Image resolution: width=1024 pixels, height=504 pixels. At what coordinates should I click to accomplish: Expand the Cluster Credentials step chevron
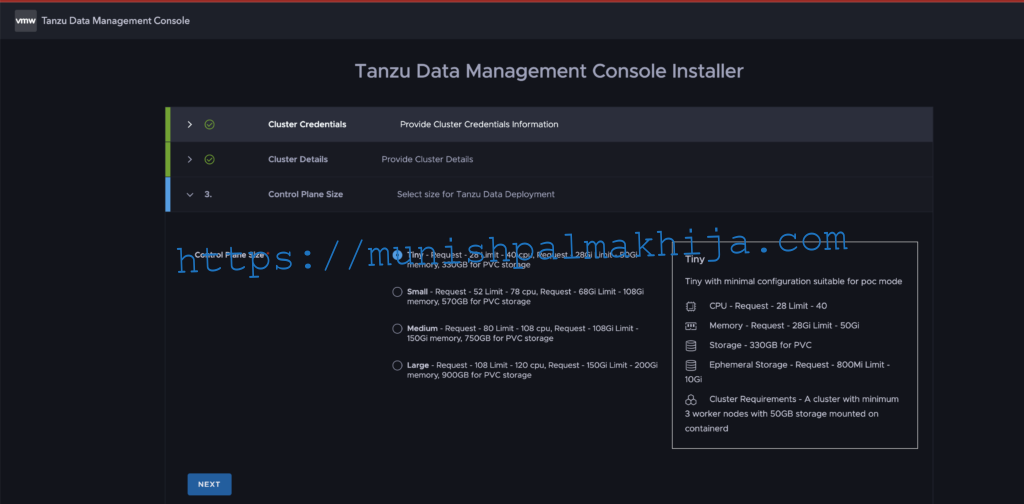189,124
